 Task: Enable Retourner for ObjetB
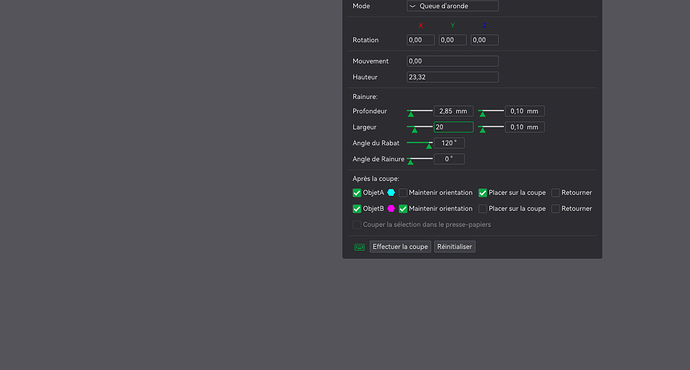coord(556,209)
